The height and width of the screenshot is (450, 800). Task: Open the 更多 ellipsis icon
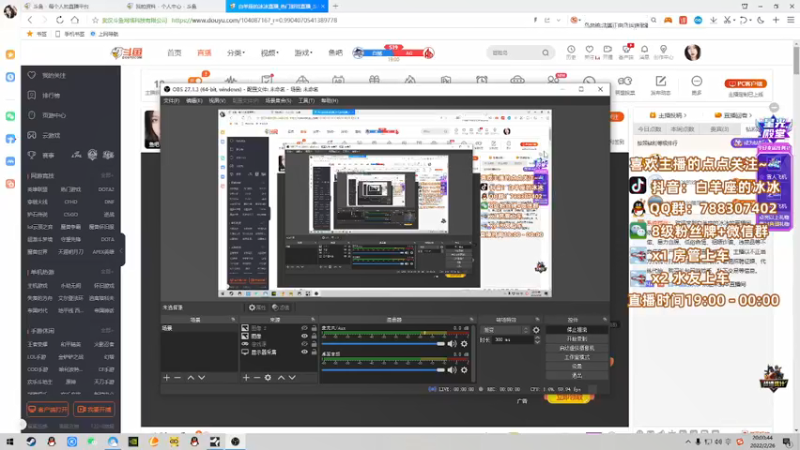point(696,82)
